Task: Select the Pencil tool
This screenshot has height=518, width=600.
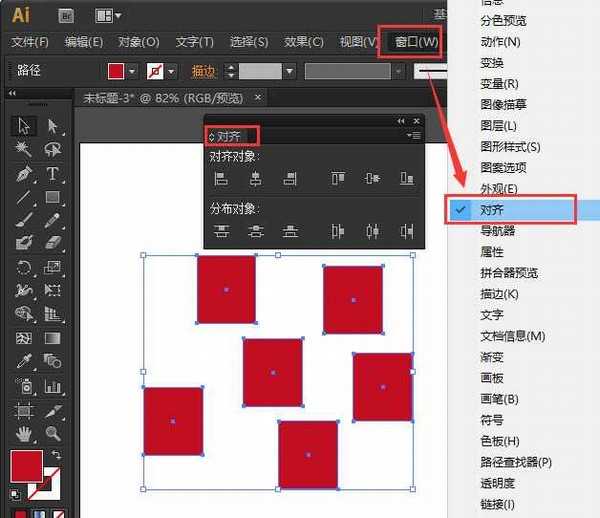Action: [x=52, y=220]
